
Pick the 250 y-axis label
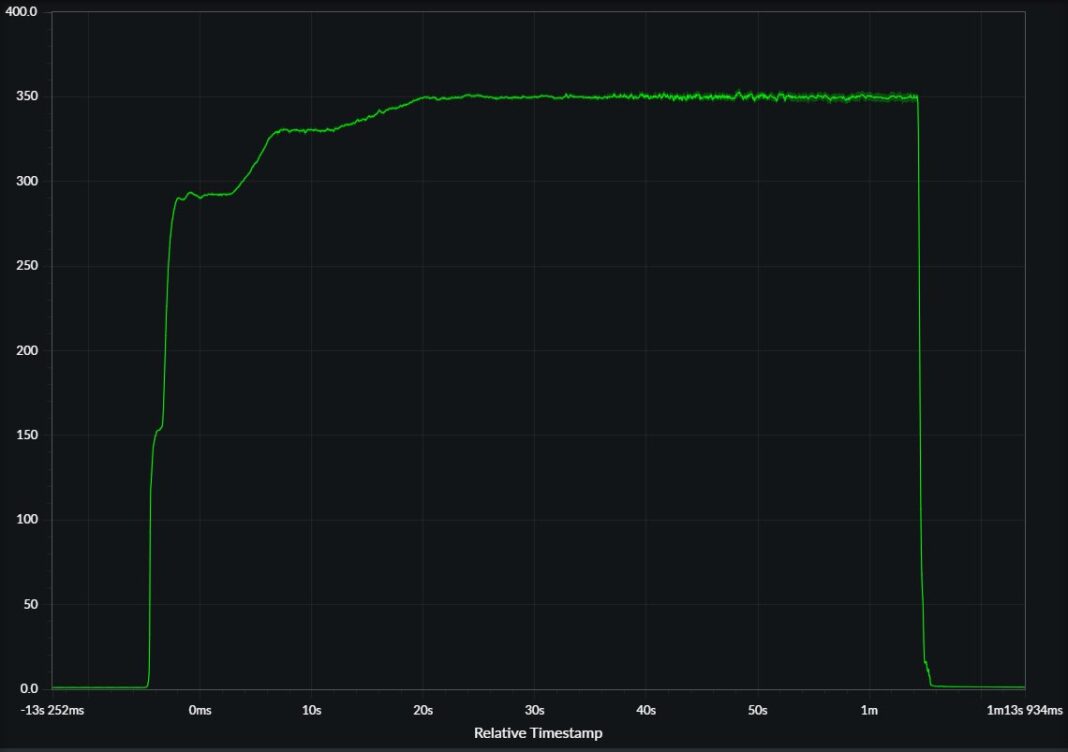[27, 266]
